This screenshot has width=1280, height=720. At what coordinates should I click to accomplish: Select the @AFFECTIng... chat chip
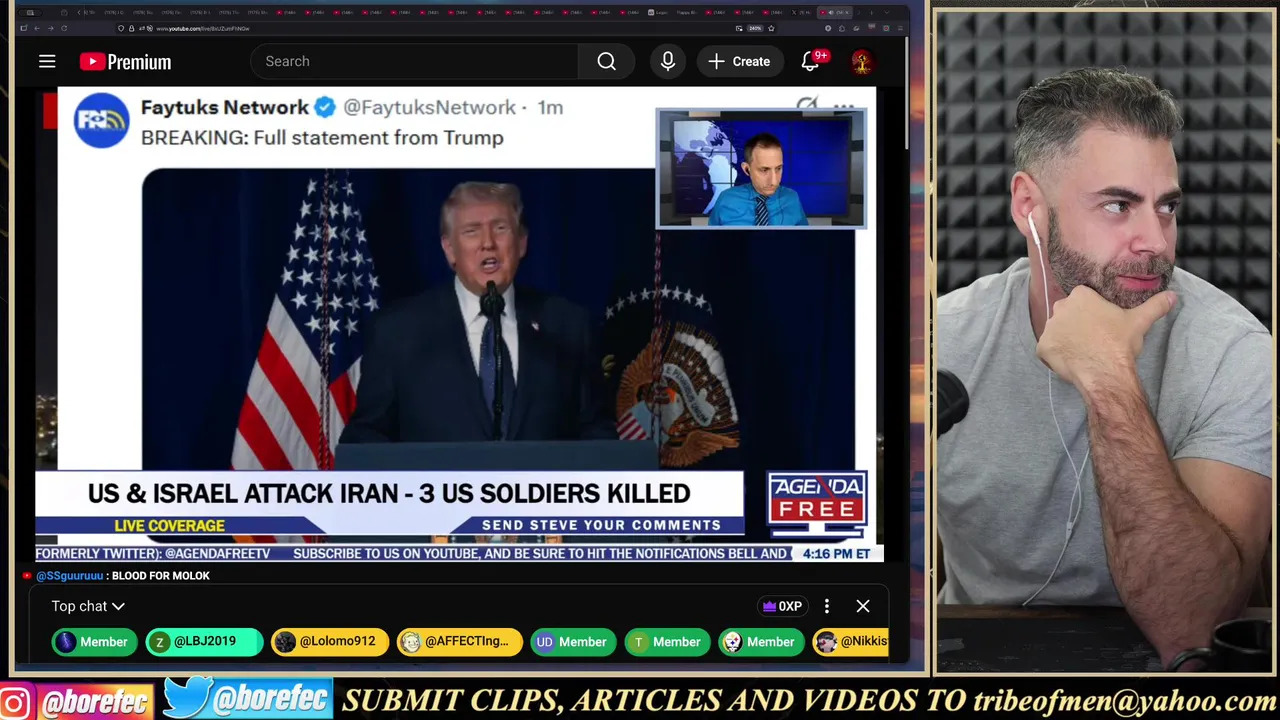(x=458, y=642)
